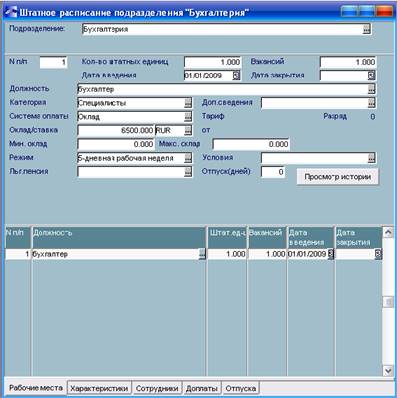
Task: Switch to the Характеристики tab
Action: [99, 389]
